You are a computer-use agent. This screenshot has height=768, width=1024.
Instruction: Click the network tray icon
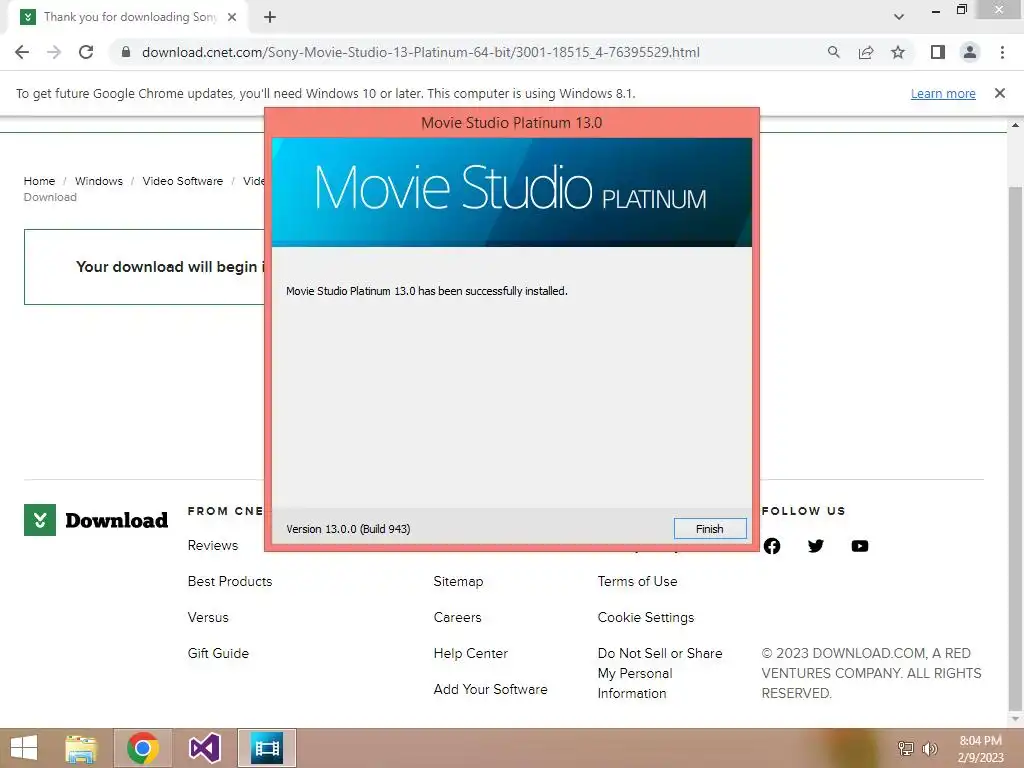coord(905,748)
